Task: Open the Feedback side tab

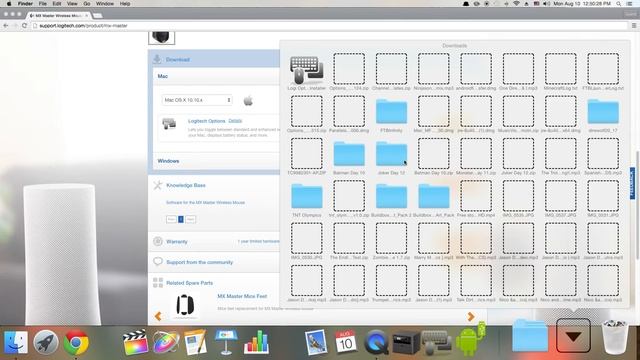Action: (x=632, y=183)
